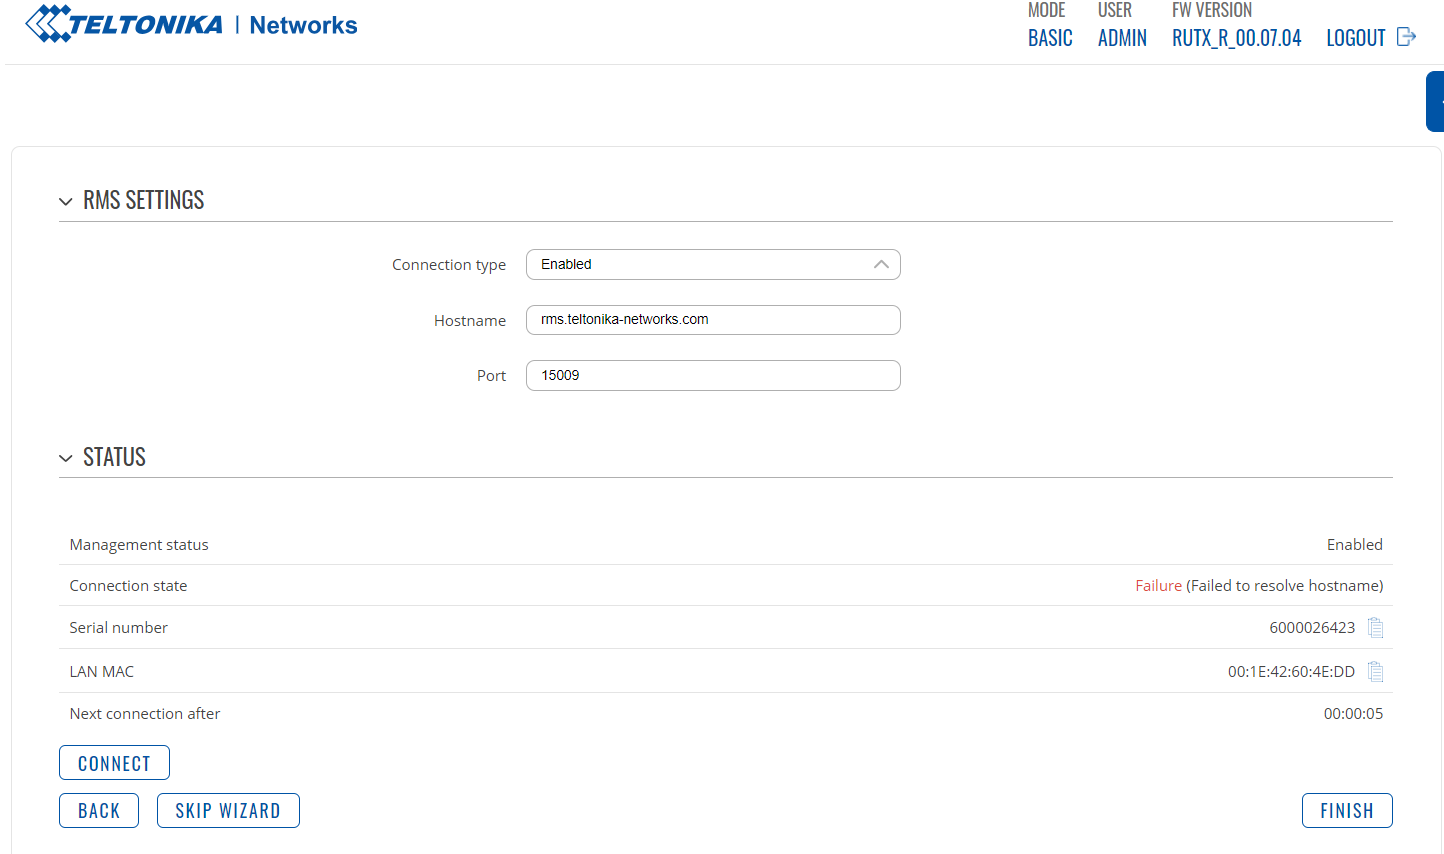Click the logout arrow icon

point(1406,37)
